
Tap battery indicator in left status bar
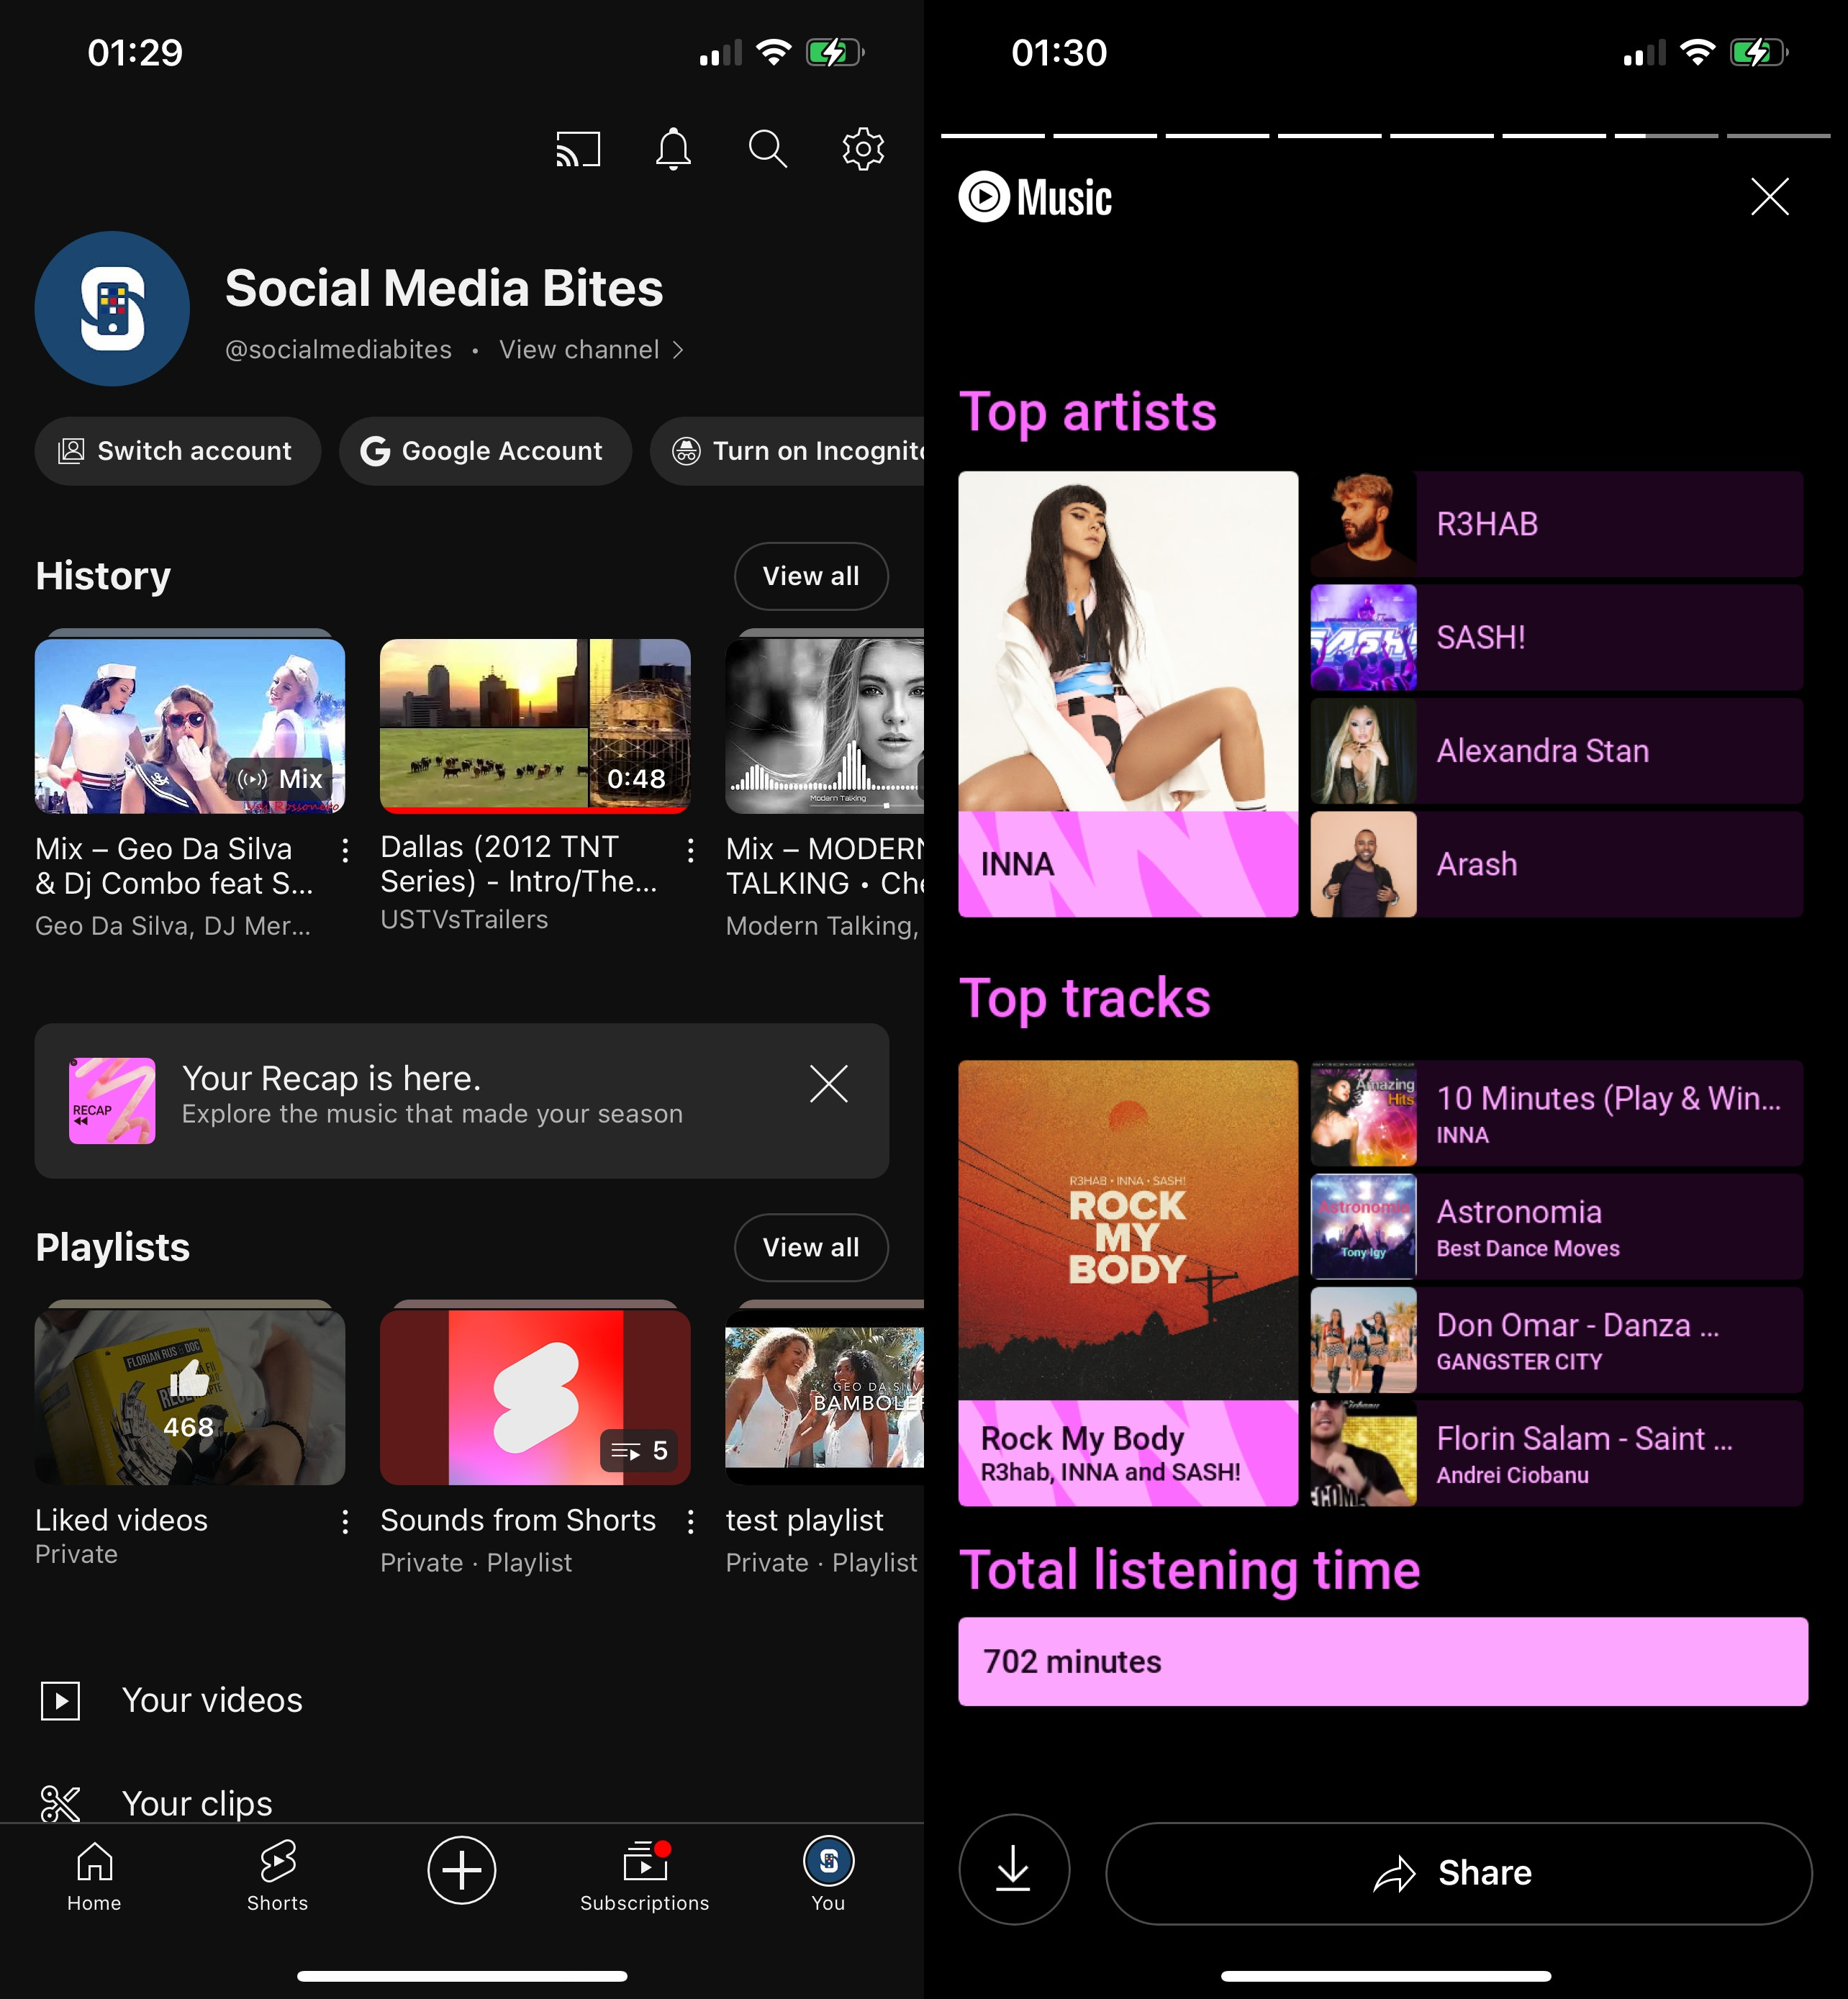835,52
